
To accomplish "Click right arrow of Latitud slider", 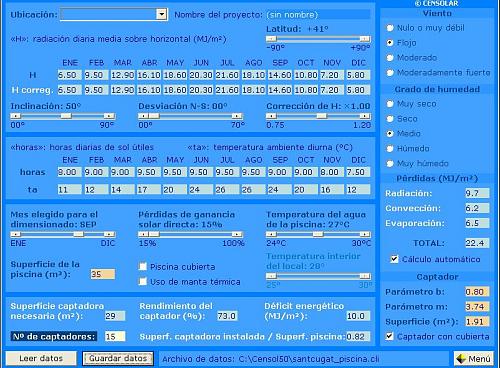I will [x=365, y=39].
